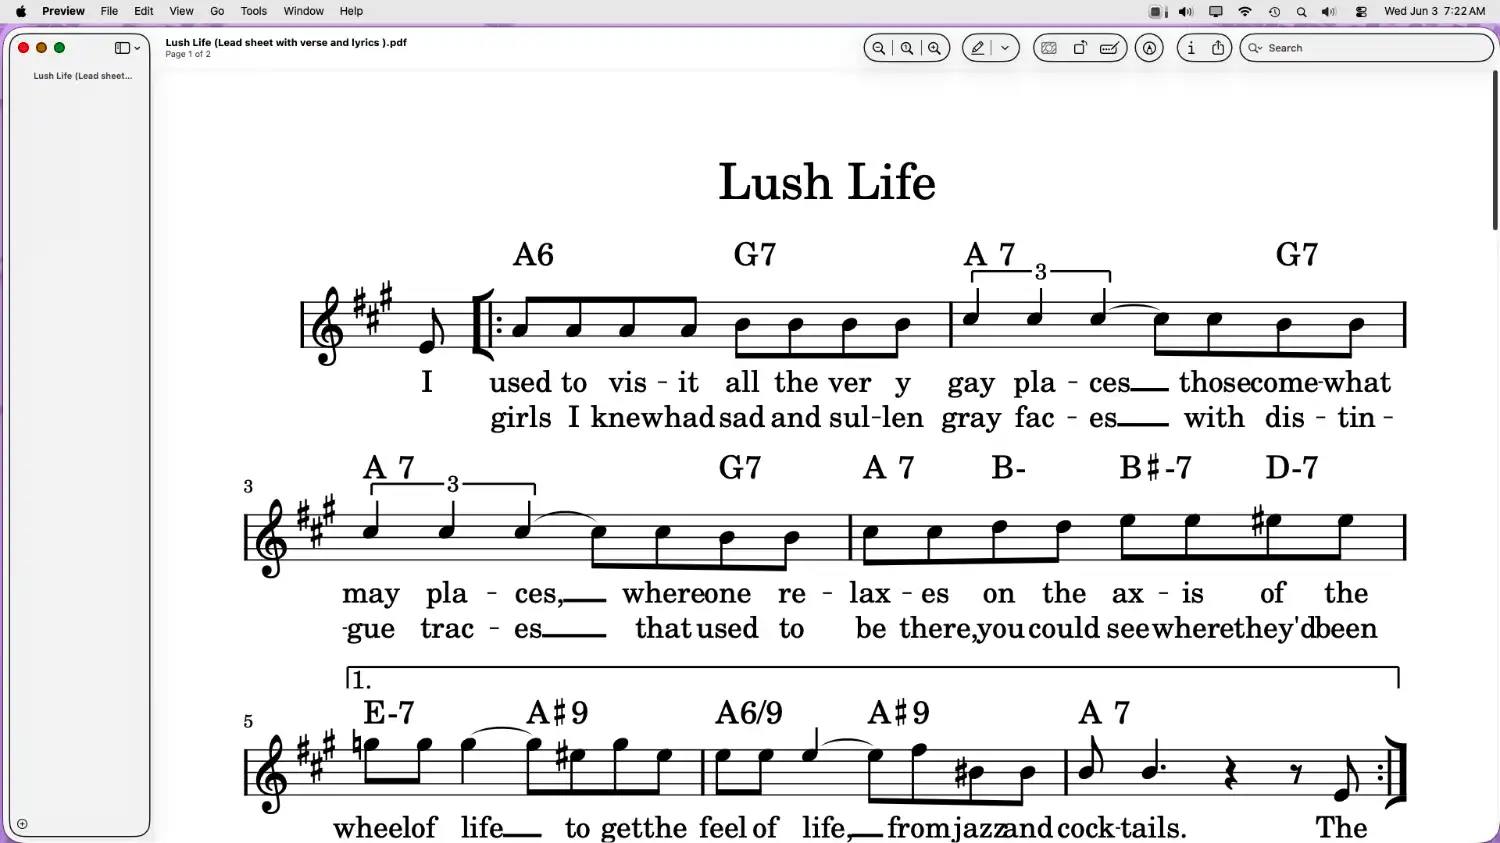Select the Lush Life sidebar entry
Screen dimensions: 1500x843
[x=82, y=76]
